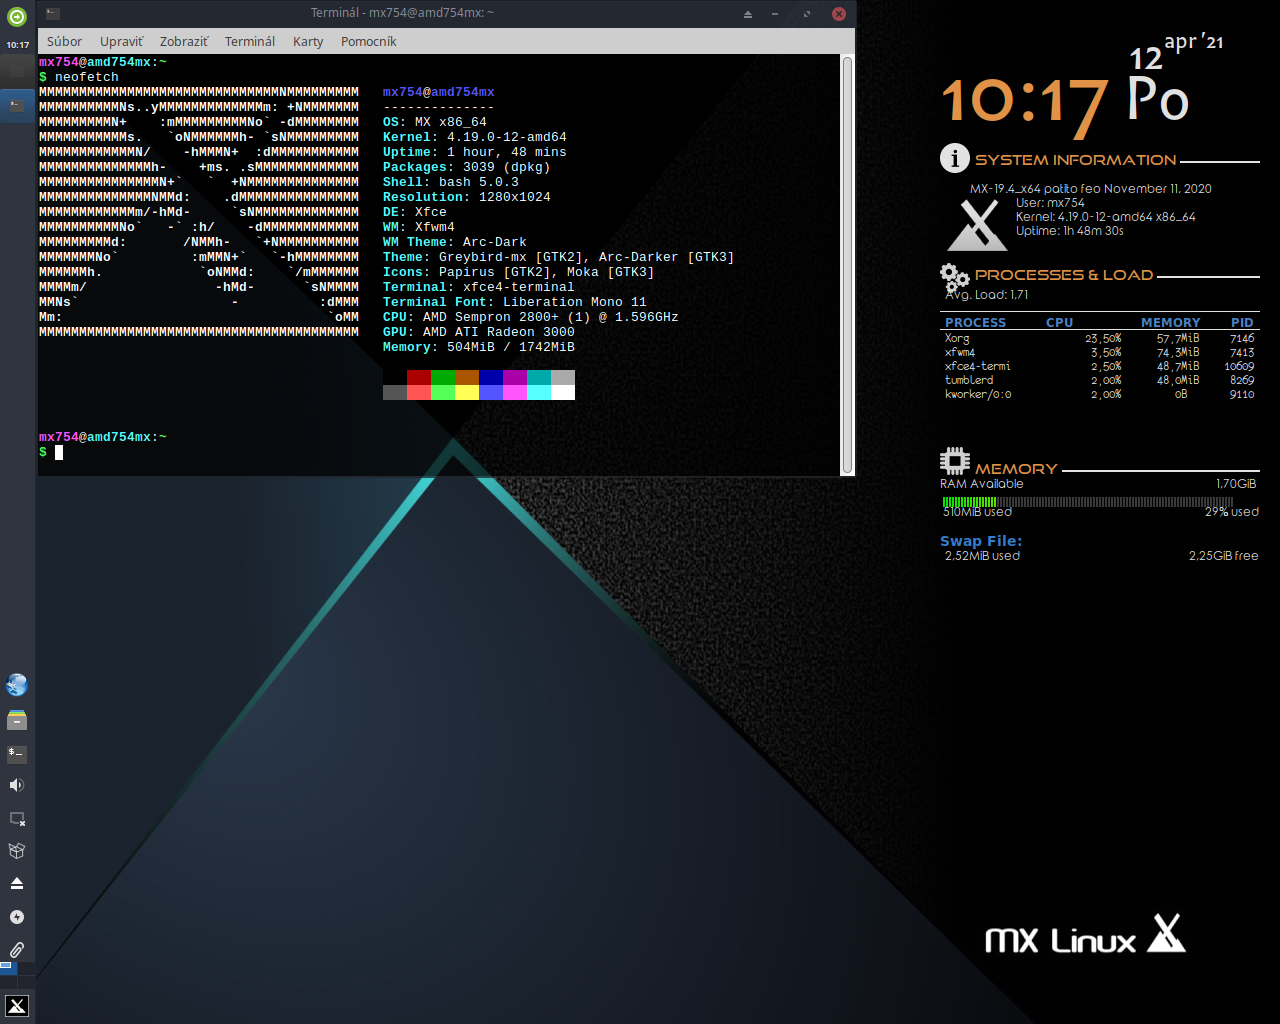Click the brown-orange neofetch color block
The width and height of the screenshot is (1280, 1024).
(467, 378)
